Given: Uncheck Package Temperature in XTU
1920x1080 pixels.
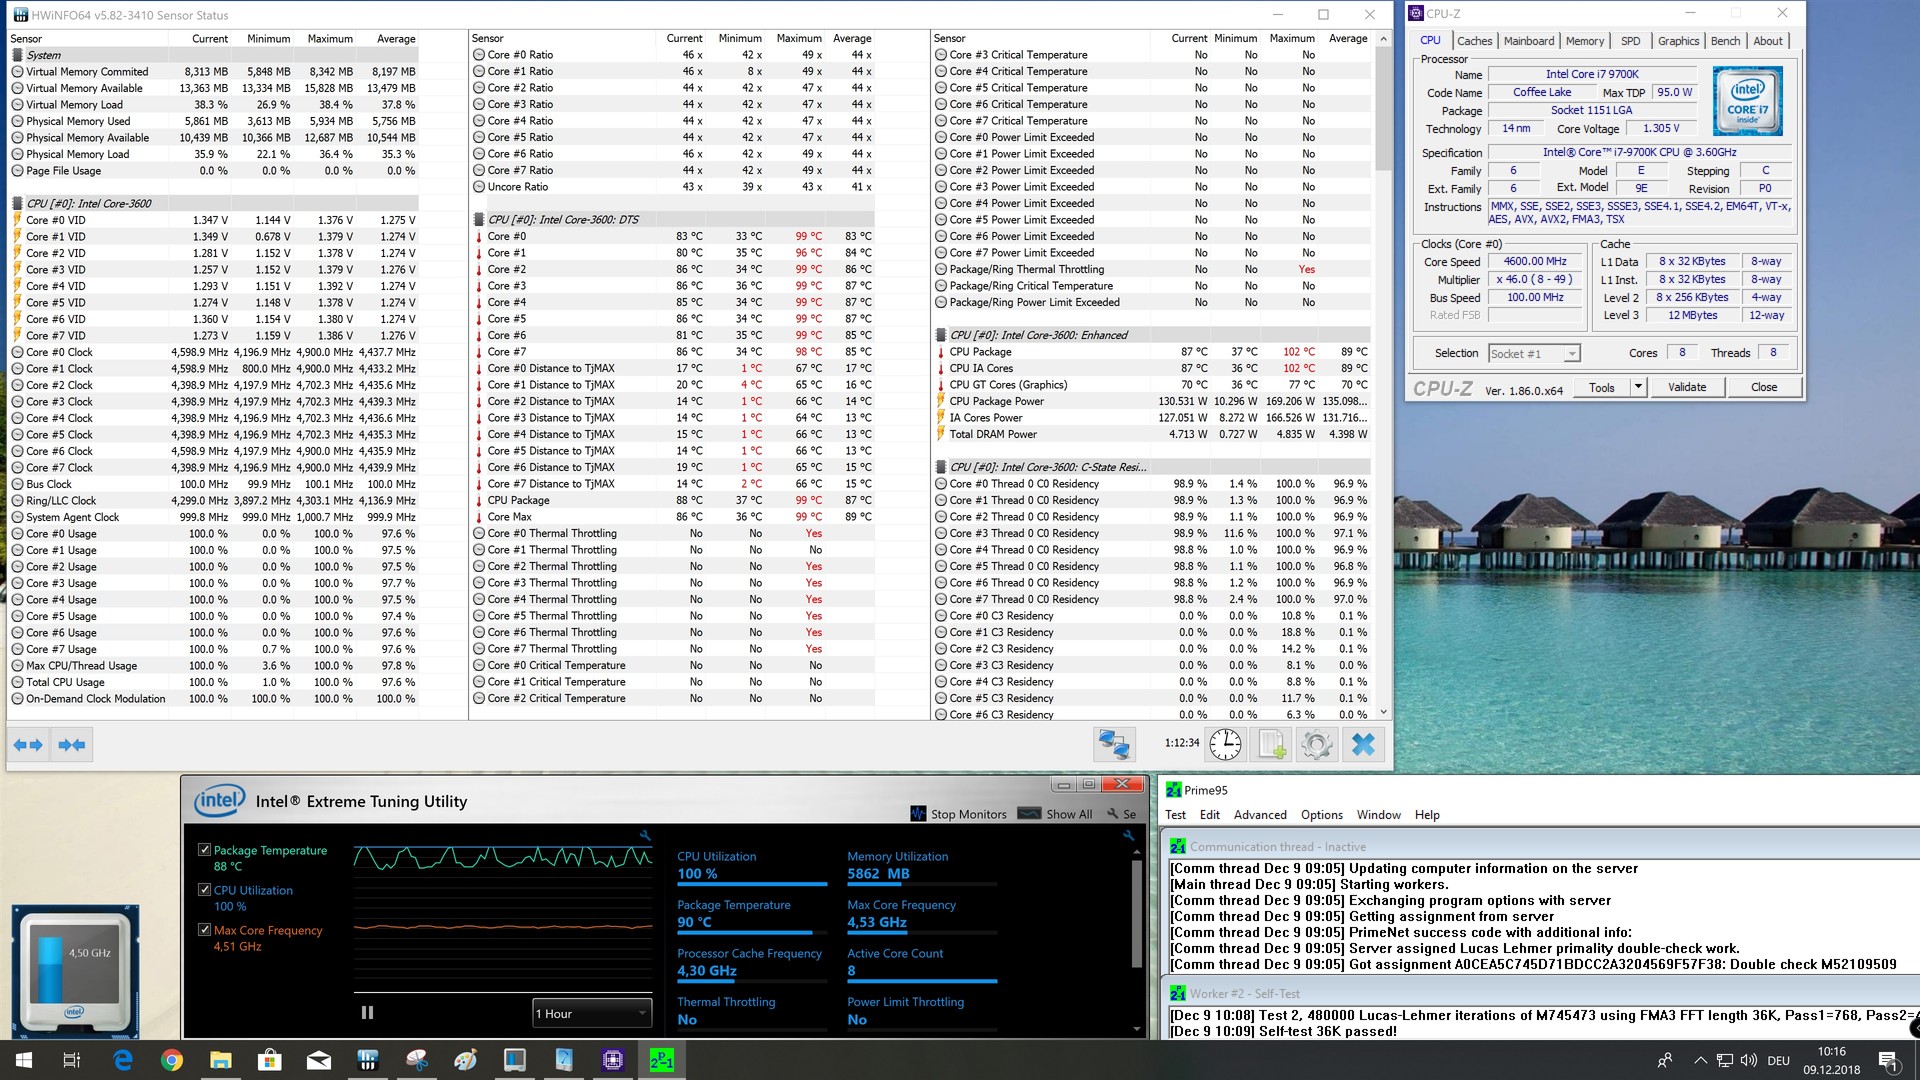Looking at the screenshot, I should pos(205,850).
